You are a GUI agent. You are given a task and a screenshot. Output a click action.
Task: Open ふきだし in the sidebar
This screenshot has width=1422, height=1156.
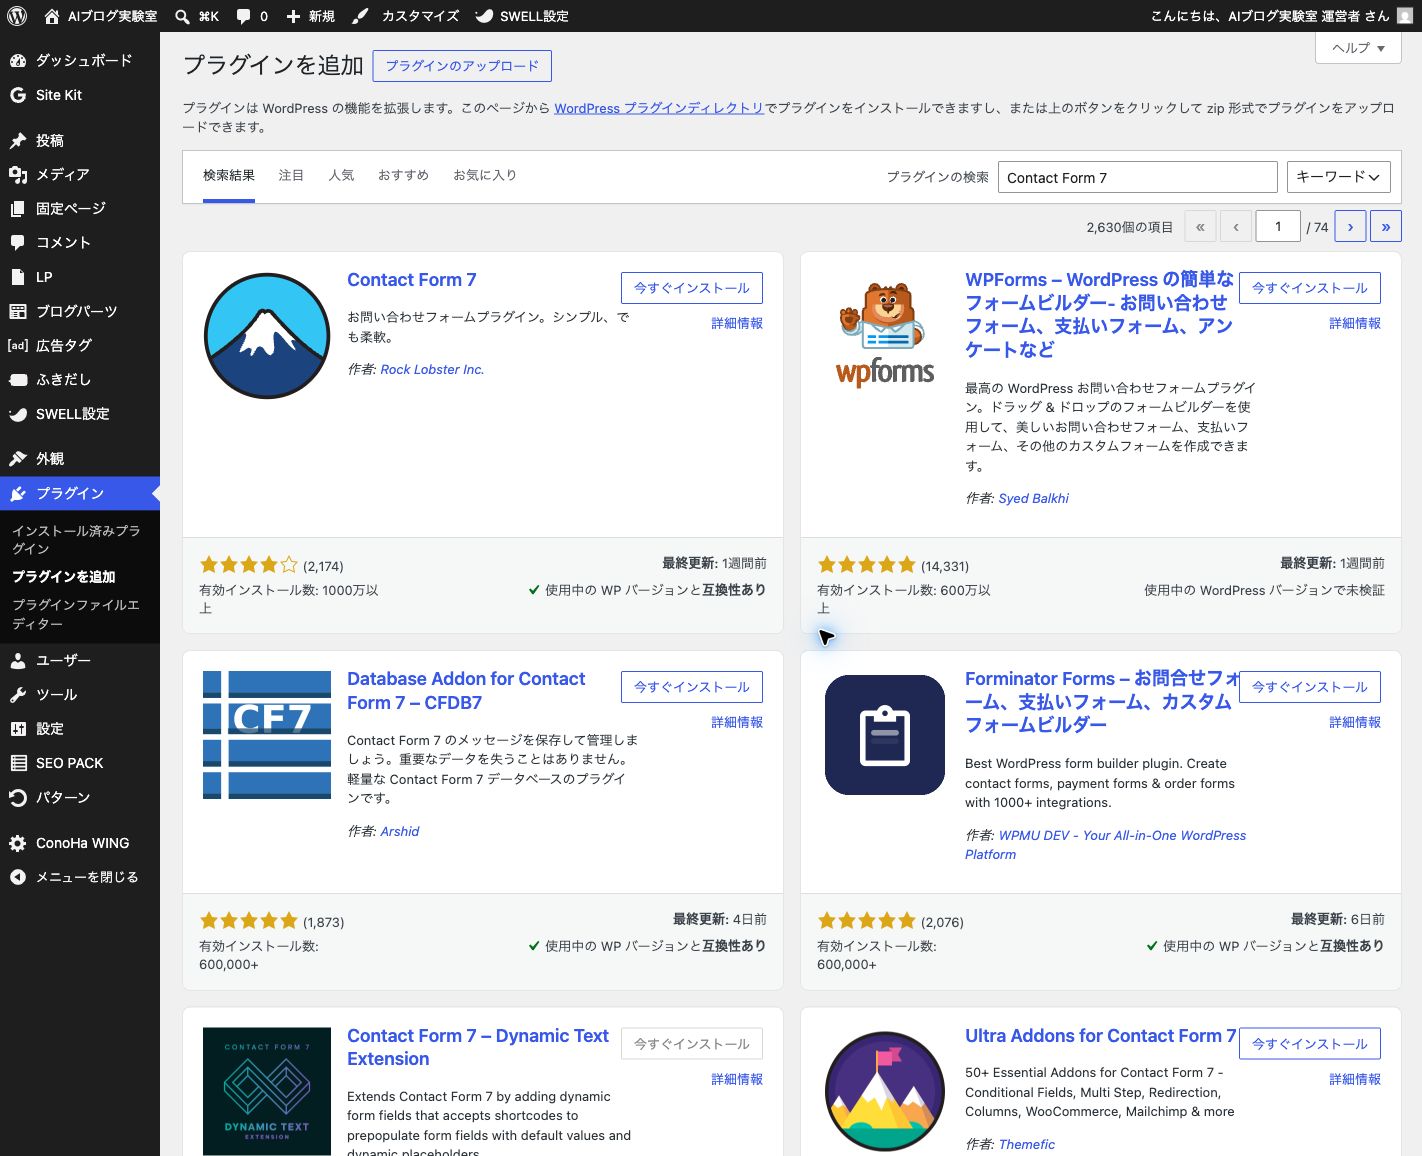pyautogui.click(x=80, y=379)
